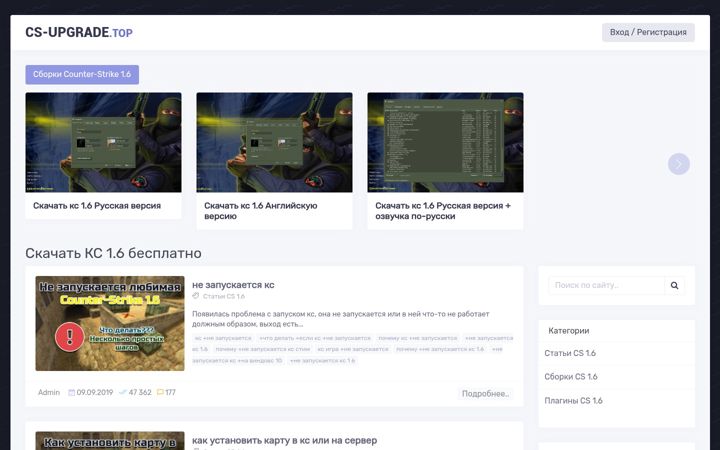Click the magnifier search icon
Viewport: 720px width, 450px height.
675,285
